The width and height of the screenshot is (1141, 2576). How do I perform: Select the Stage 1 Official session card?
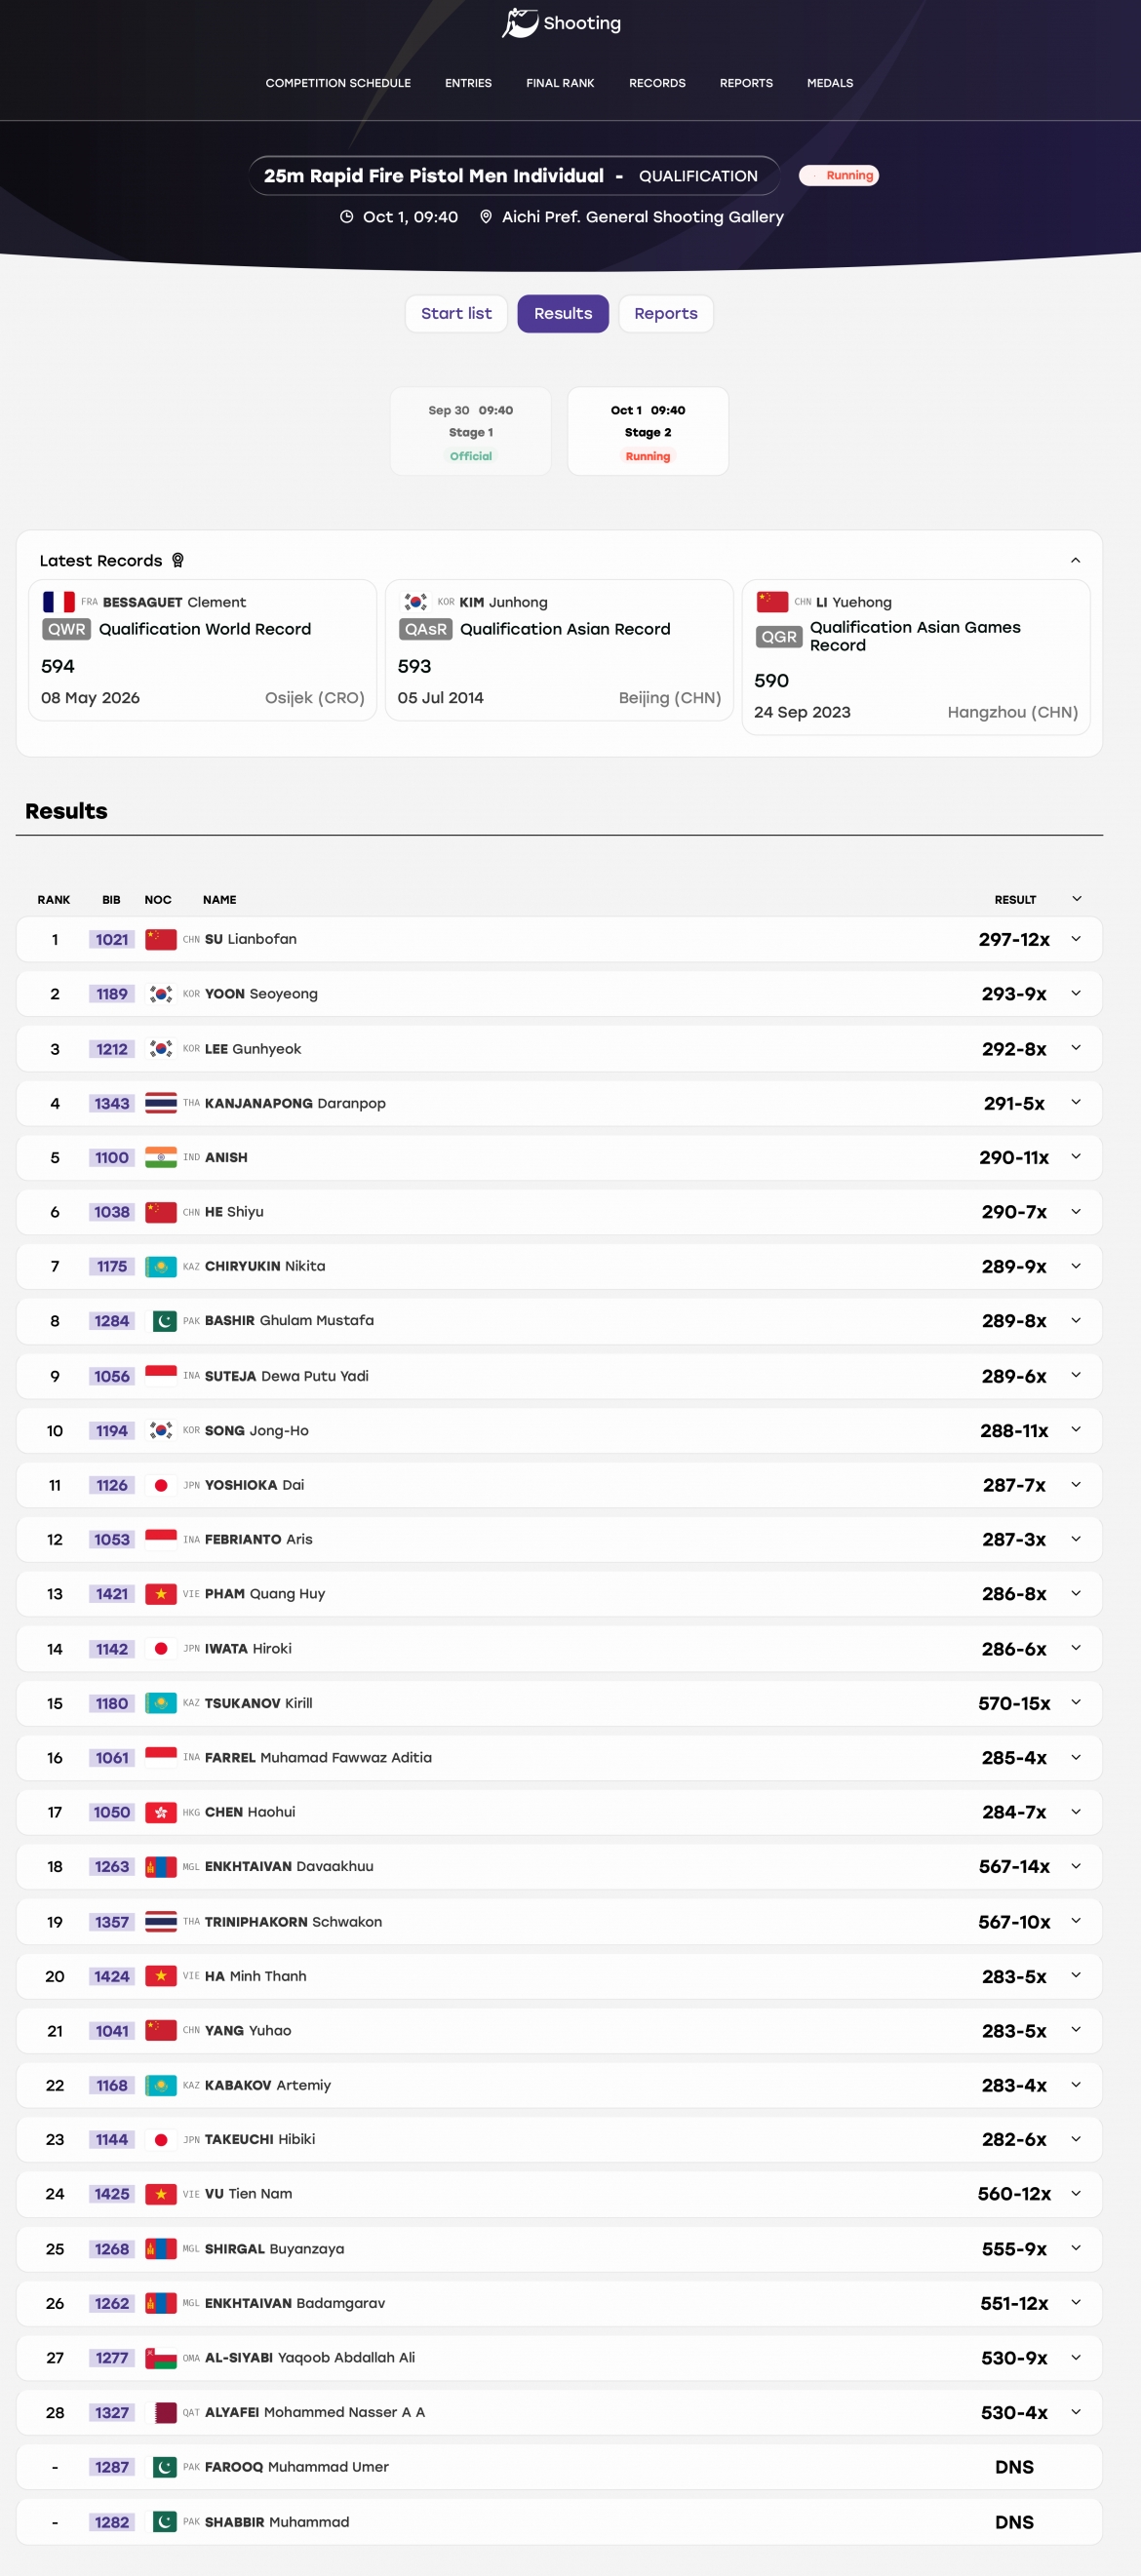point(471,431)
